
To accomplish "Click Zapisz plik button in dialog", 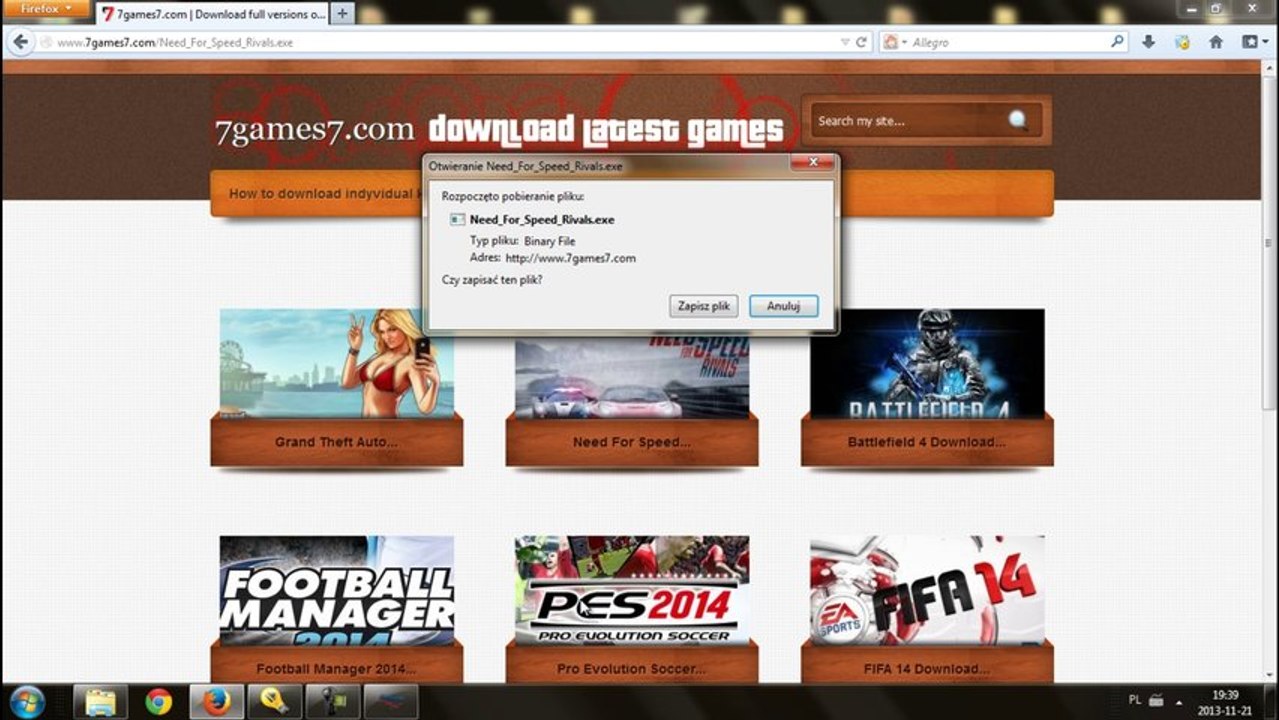I will coord(703,306).
